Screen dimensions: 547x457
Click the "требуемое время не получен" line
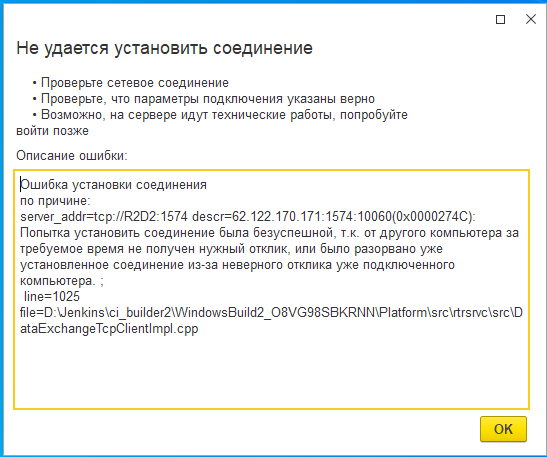[231, 249]
